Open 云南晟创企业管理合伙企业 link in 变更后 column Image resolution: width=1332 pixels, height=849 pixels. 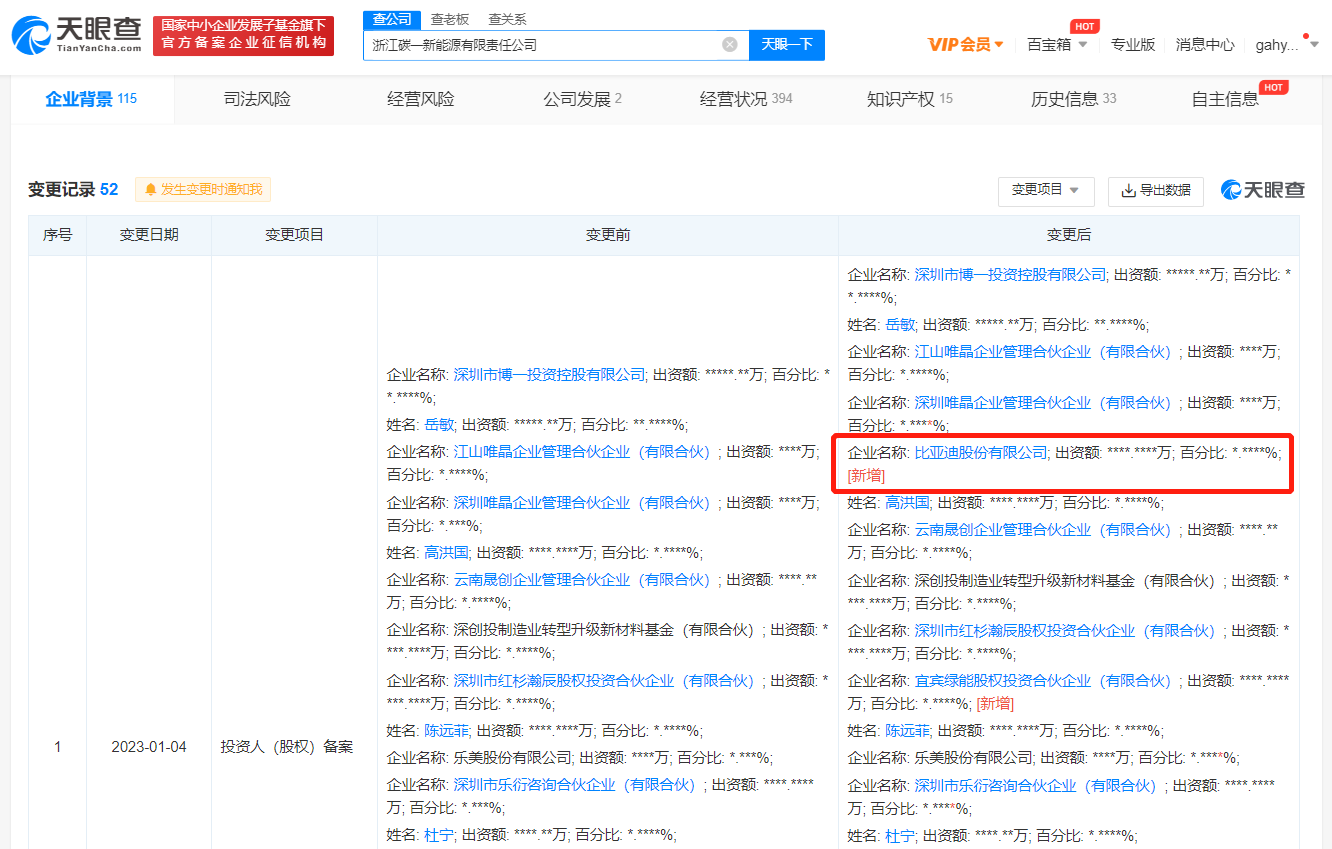[1047, 530]
